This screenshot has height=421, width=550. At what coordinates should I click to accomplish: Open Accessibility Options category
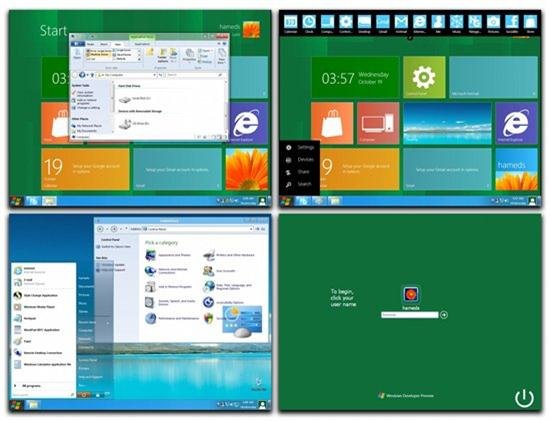pyautogui.click(x=224, y=302)
